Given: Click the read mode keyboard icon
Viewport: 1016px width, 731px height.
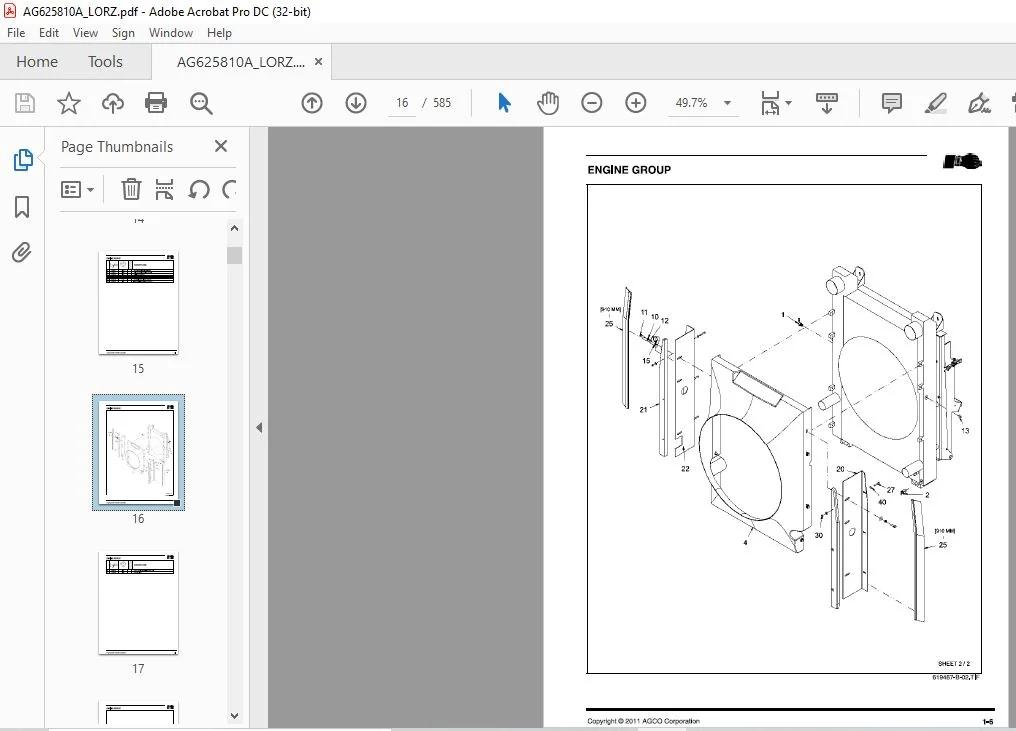Looking at the screenshot, I should tap(826, 103).
